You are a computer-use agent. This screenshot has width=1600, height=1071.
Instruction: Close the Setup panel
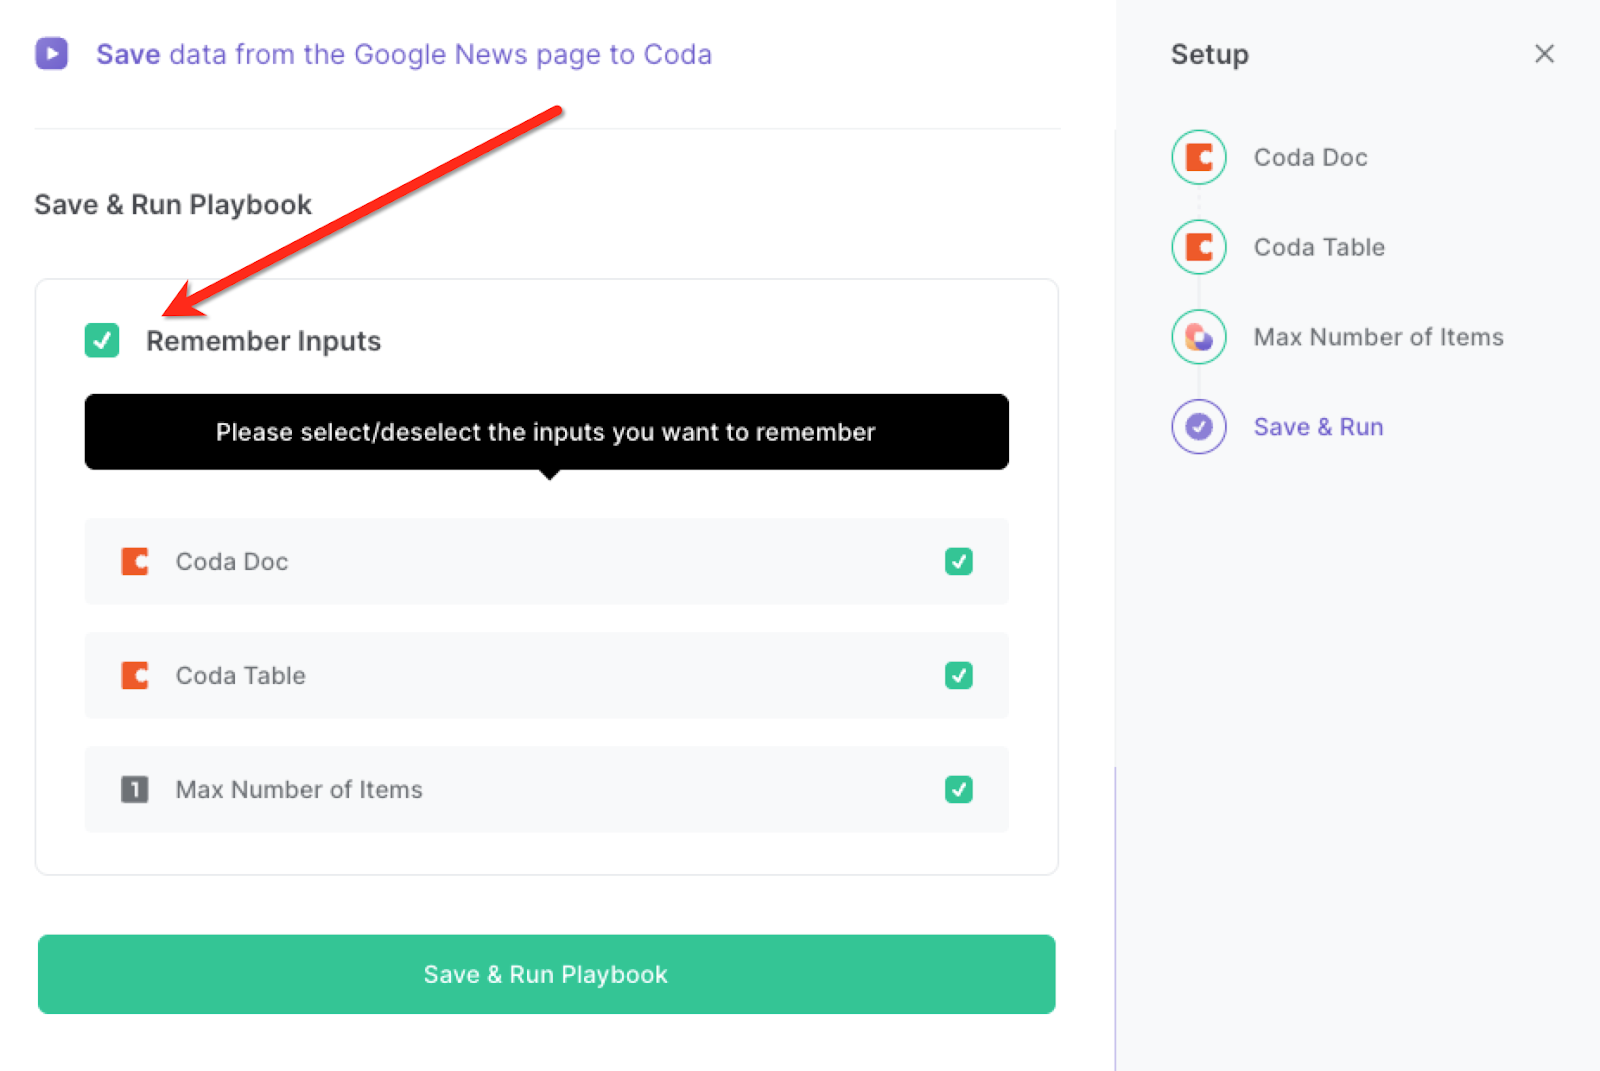coord(1545,54)
